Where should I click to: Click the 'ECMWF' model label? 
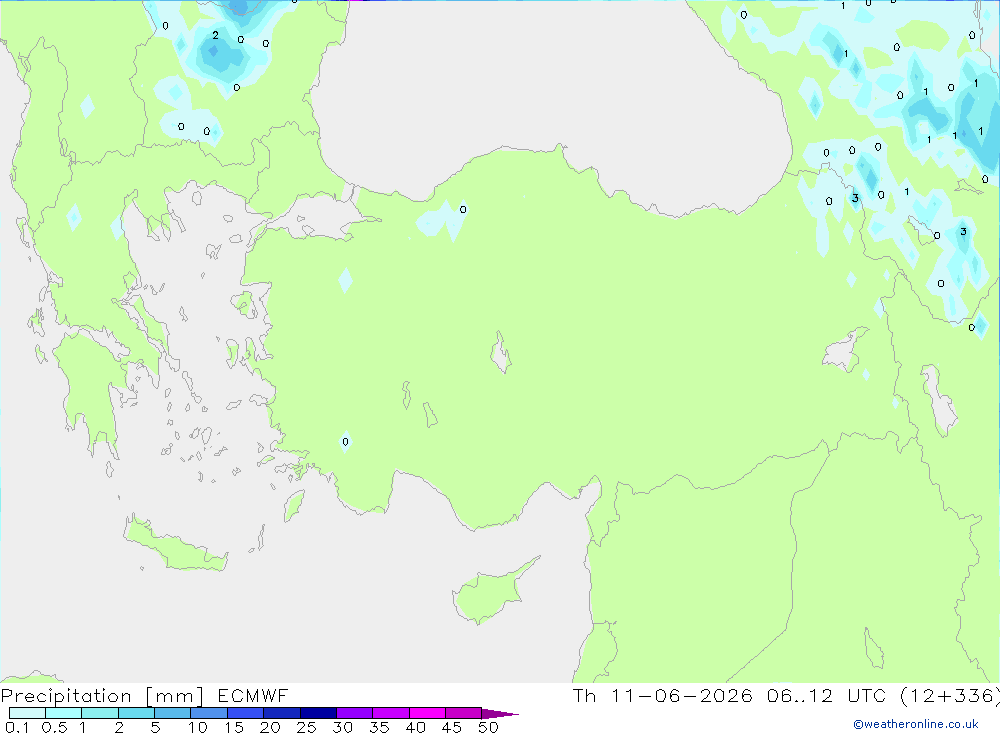tap(253, 695)
